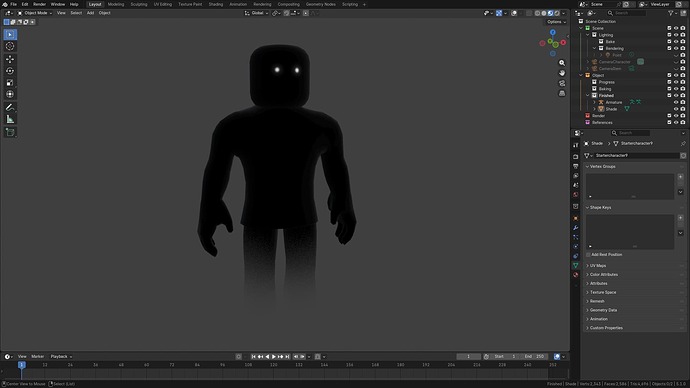Screen dimensions: 690x388
Task: Add a new shape key with plus button
Action: point(680,218)
